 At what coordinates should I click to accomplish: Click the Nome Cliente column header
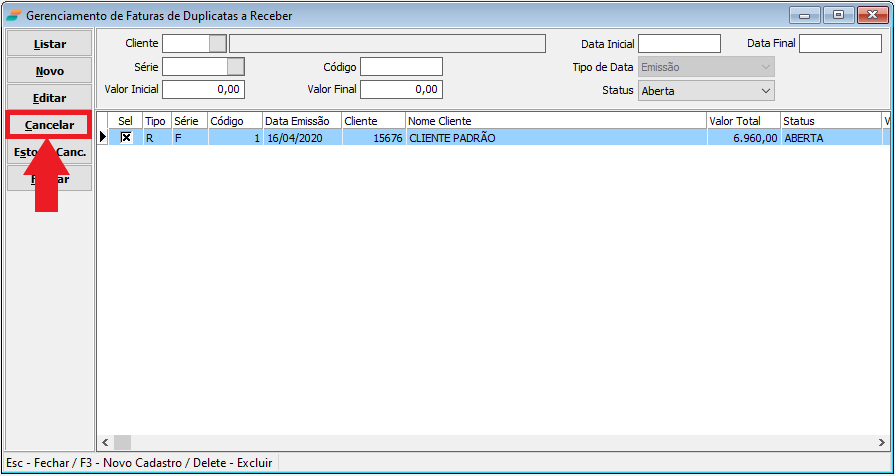[x=555, y=121]
